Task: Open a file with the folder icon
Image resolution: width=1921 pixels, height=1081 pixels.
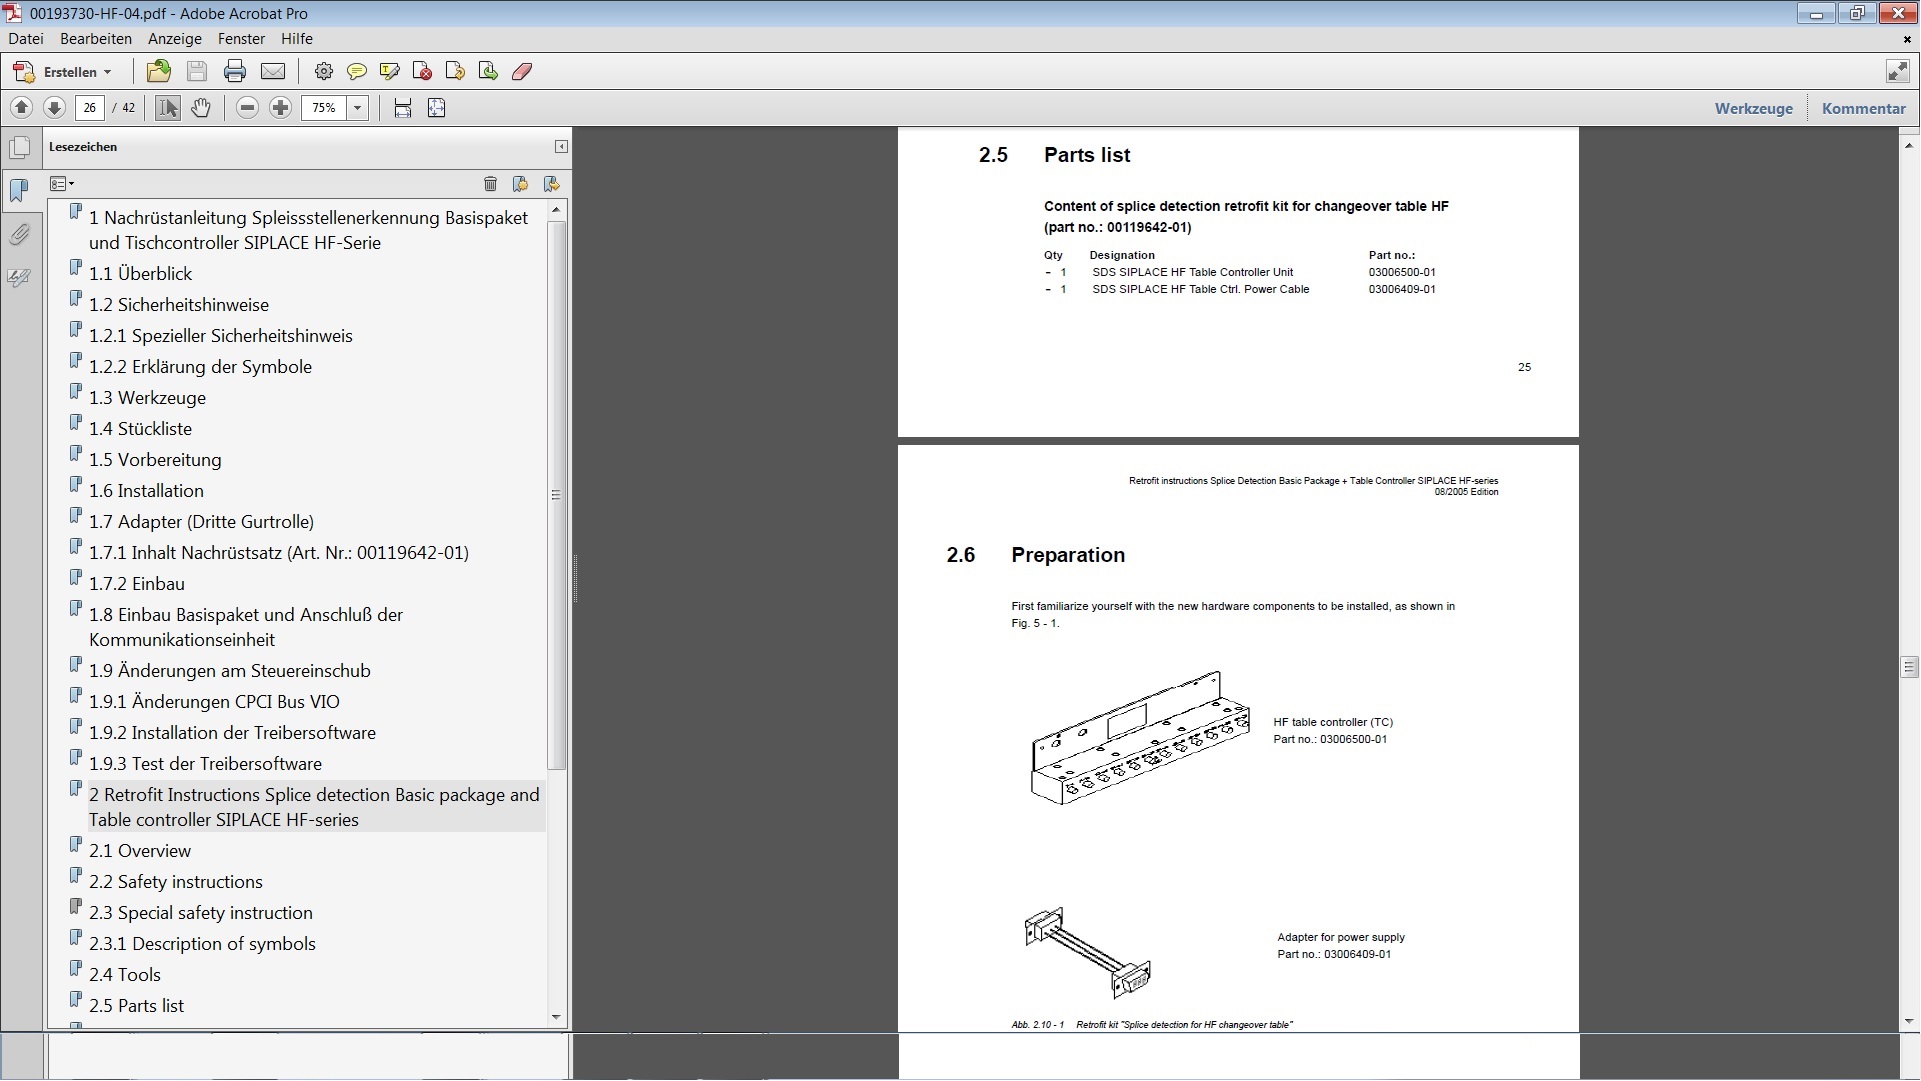Action: coord(158,71)
